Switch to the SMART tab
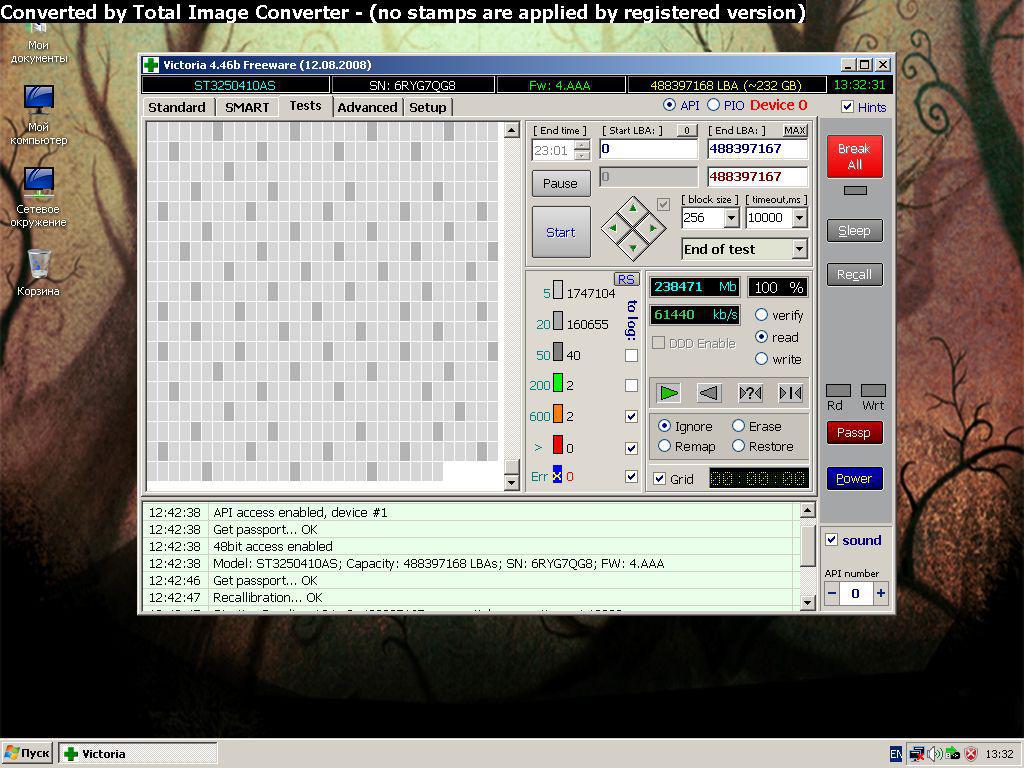 click(x=246, y=107)
